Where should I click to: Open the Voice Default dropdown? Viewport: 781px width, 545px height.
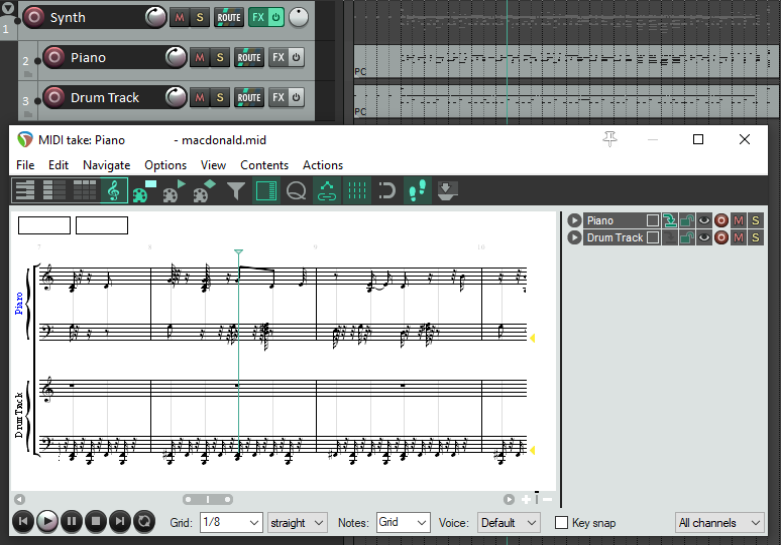point(509,523)
